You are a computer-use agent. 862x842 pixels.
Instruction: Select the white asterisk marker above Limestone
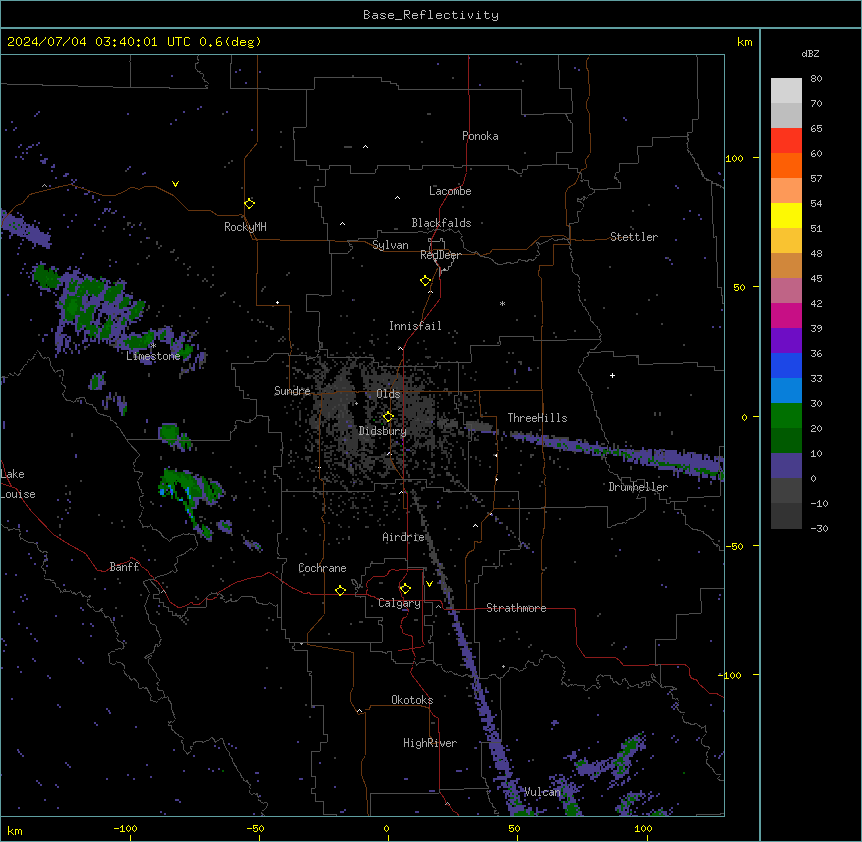point(153,346)
